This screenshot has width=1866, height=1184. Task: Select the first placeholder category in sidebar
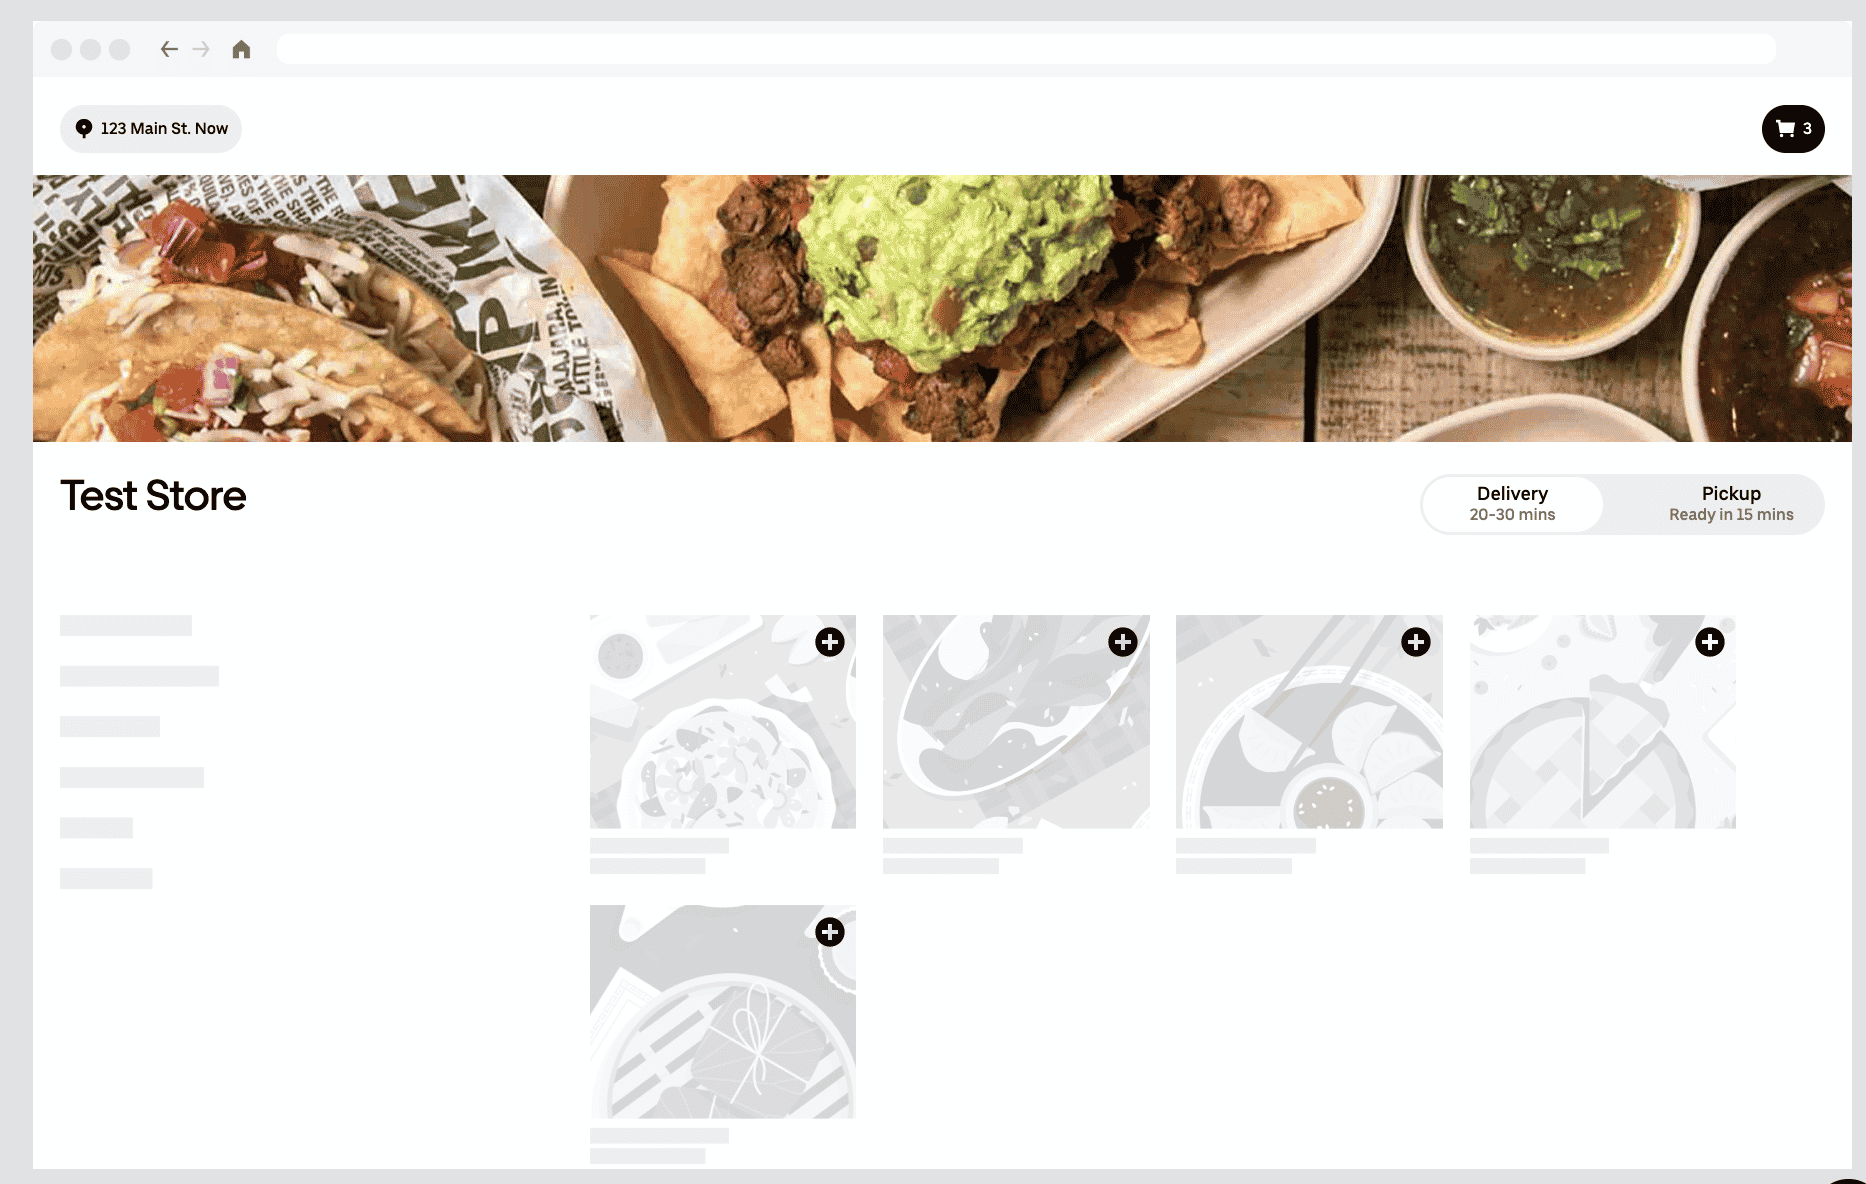click(126, 626)
